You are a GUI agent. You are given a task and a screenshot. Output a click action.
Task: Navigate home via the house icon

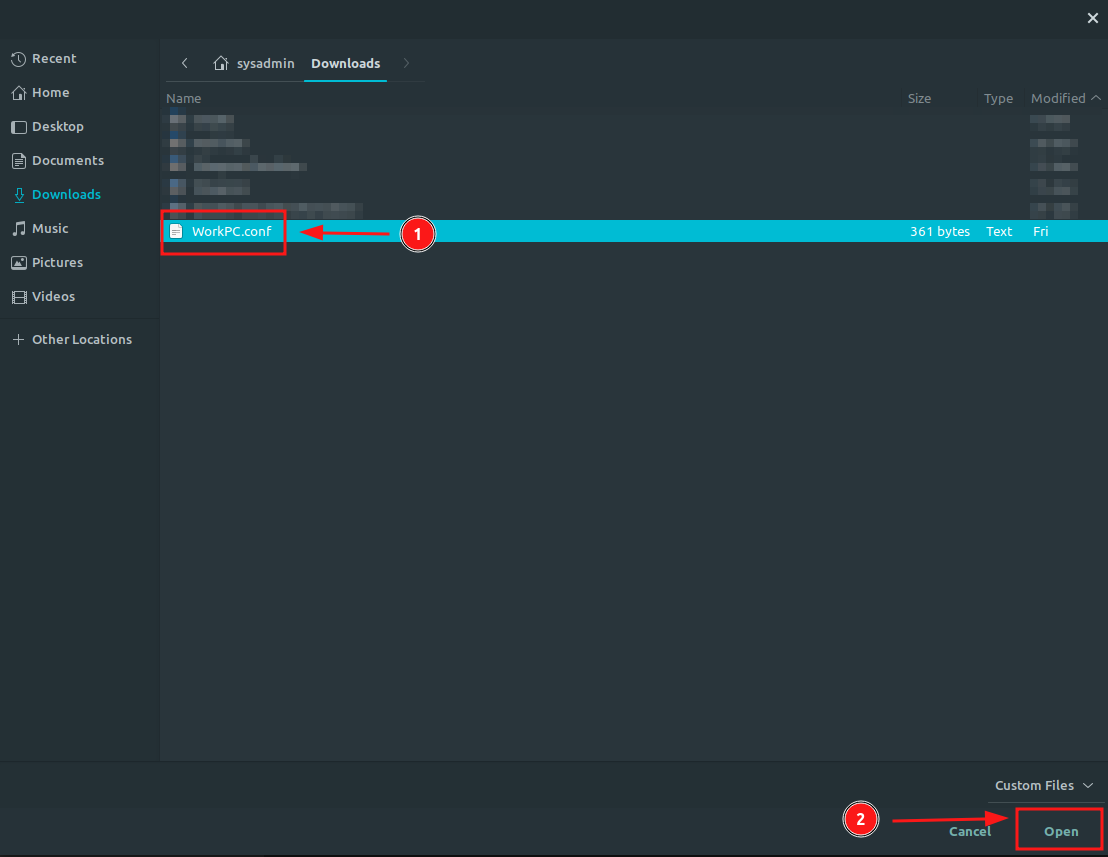coord(220,62)
